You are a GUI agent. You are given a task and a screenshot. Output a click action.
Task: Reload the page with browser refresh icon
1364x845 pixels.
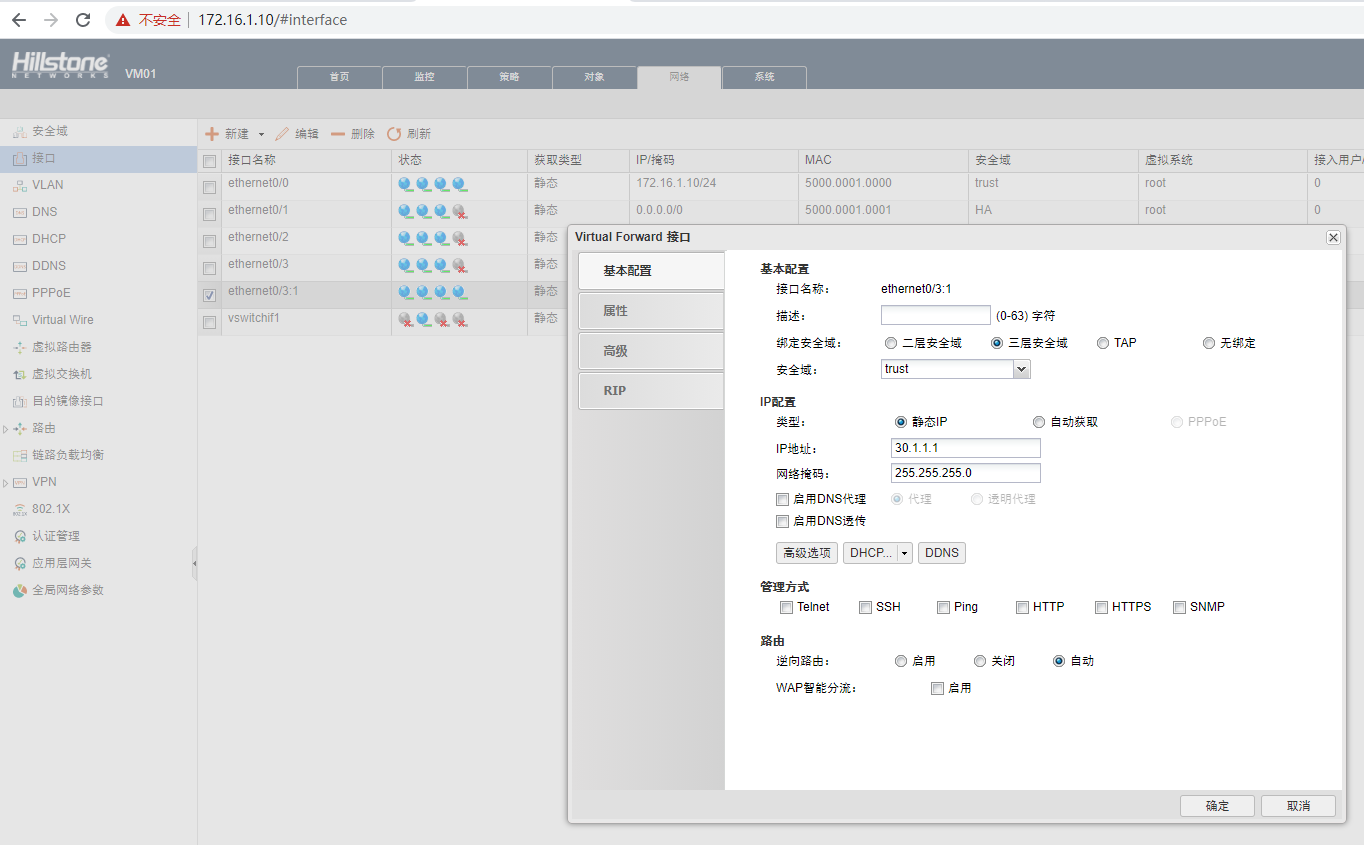(83, 20)
